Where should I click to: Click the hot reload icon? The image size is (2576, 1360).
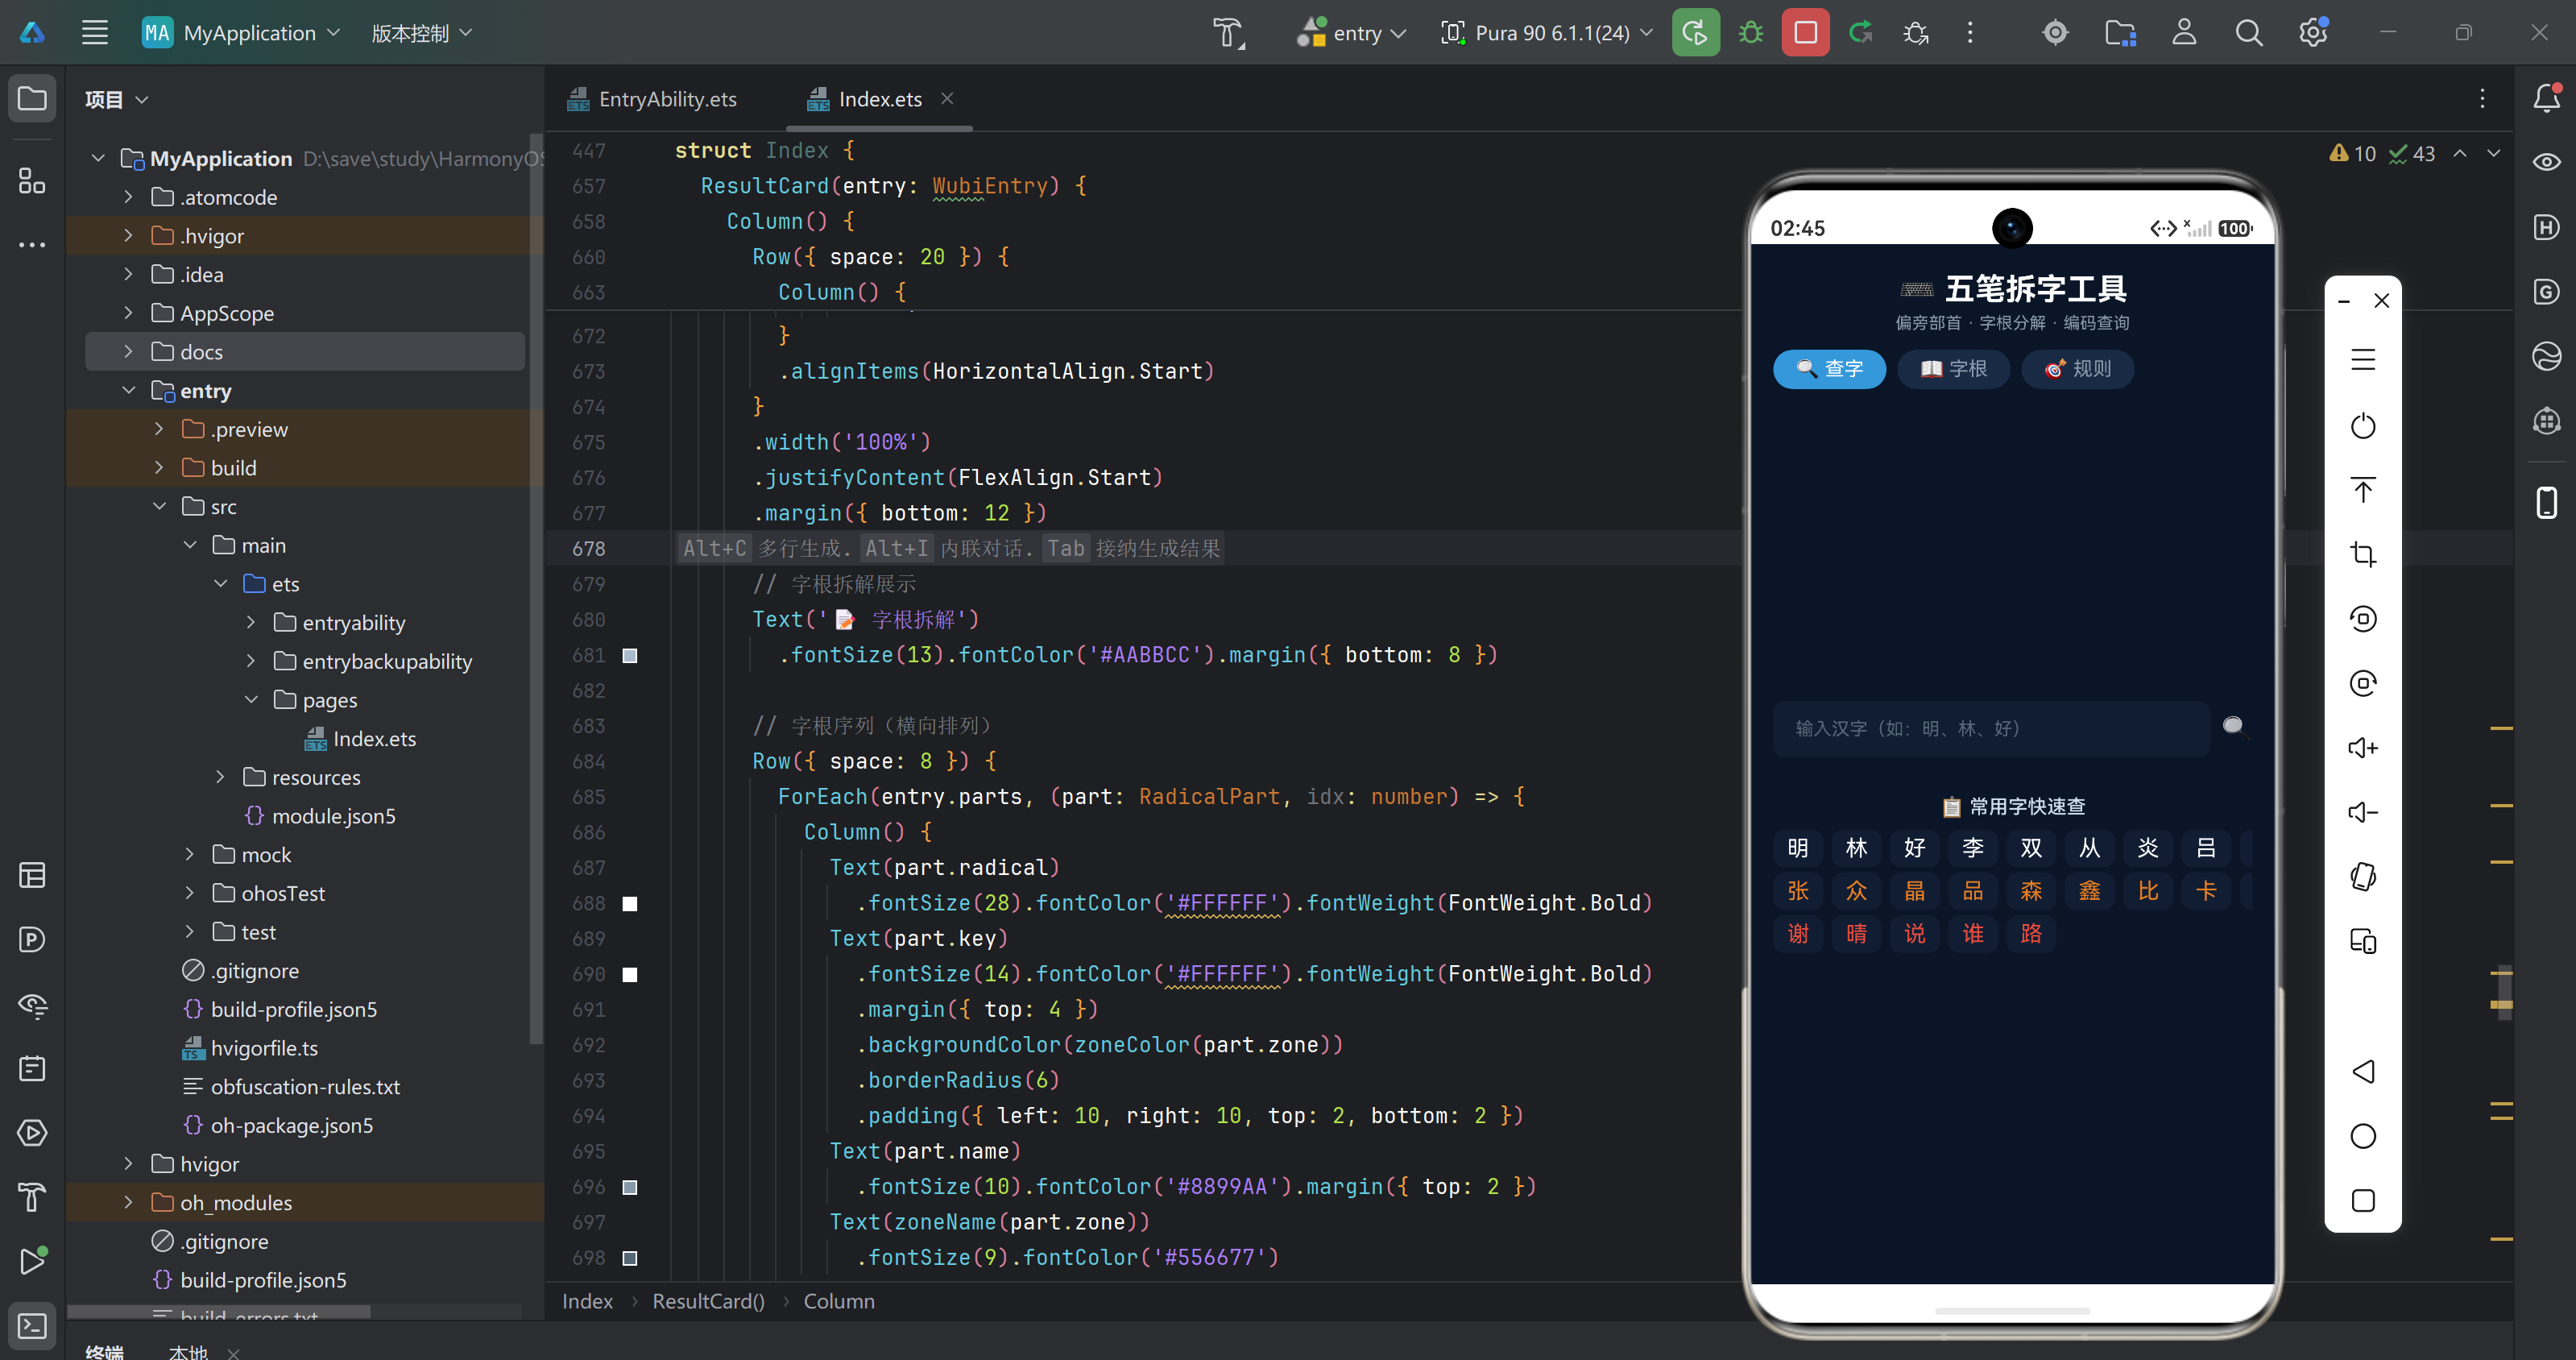1860,33
